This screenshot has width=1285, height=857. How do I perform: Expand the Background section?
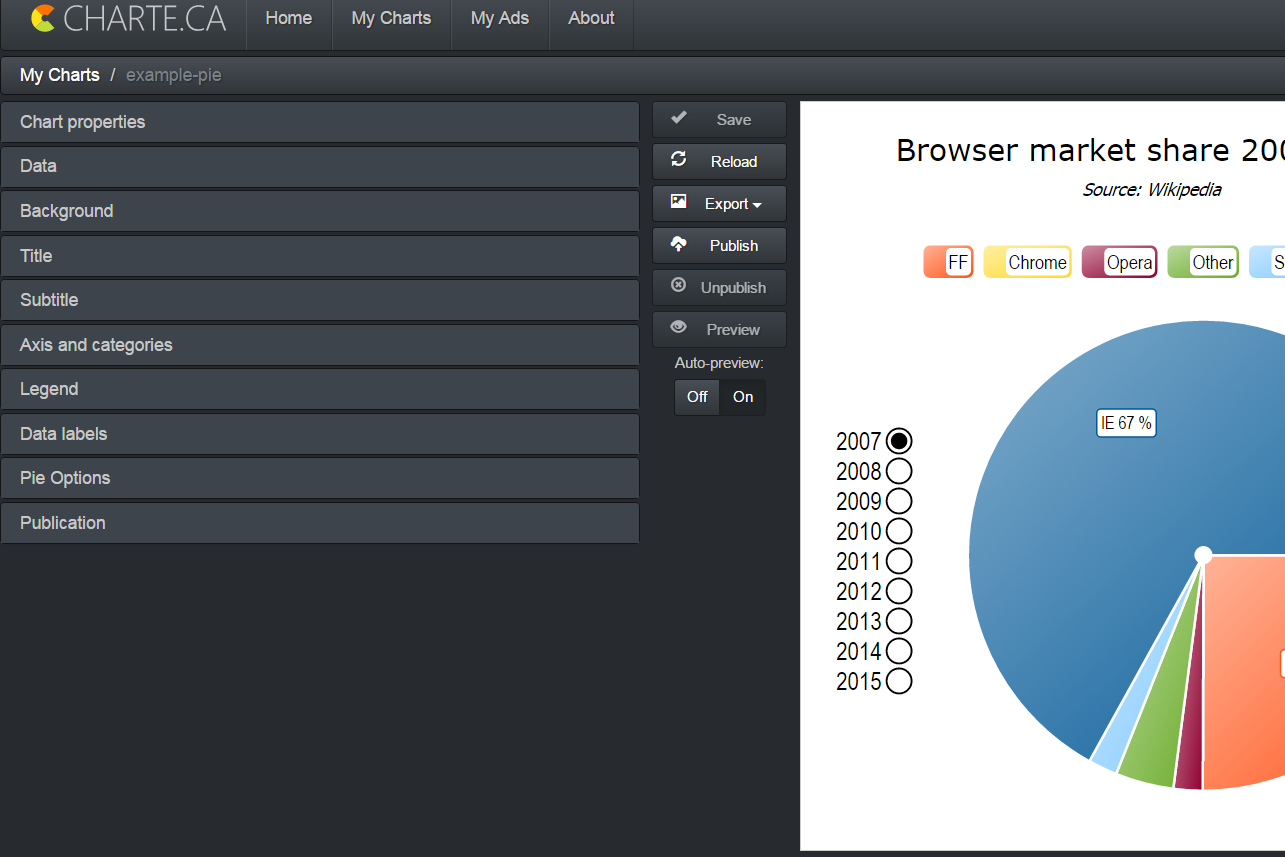coord(320,211)
